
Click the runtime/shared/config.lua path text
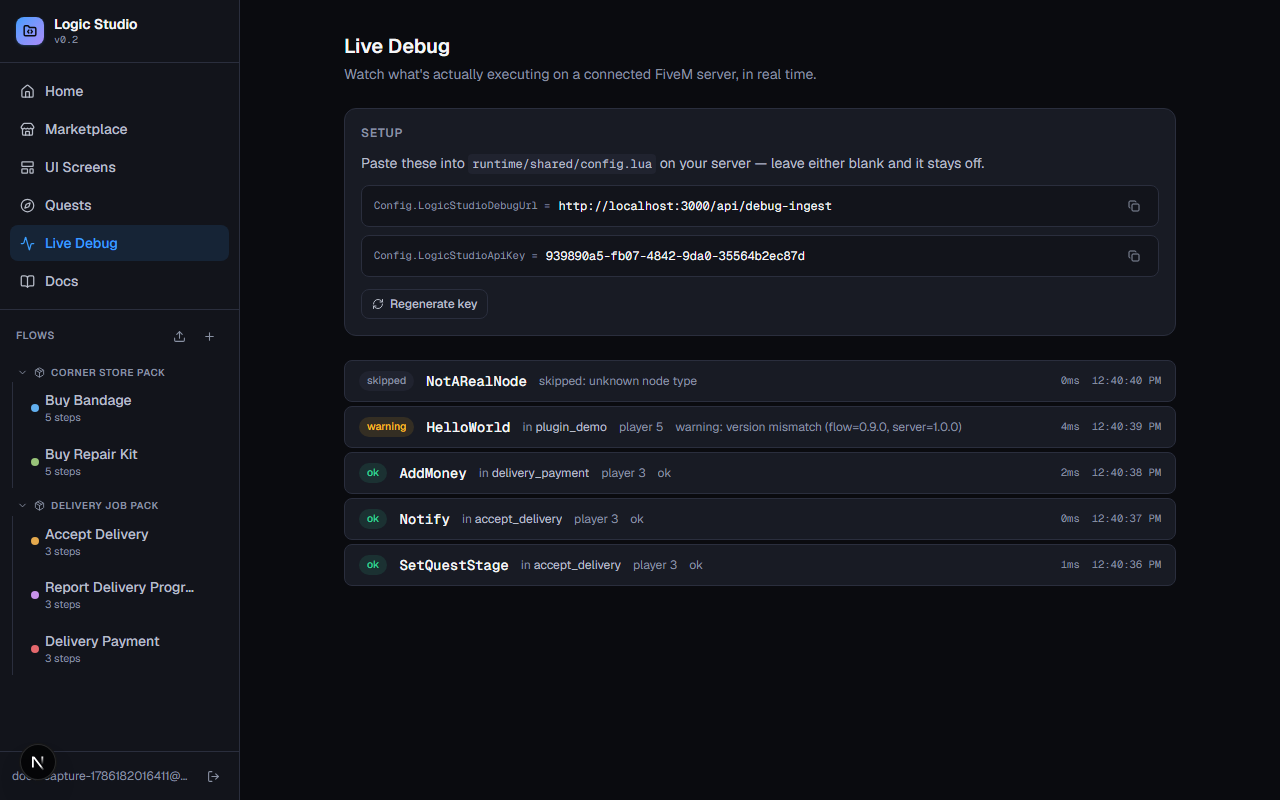[562, 164]
